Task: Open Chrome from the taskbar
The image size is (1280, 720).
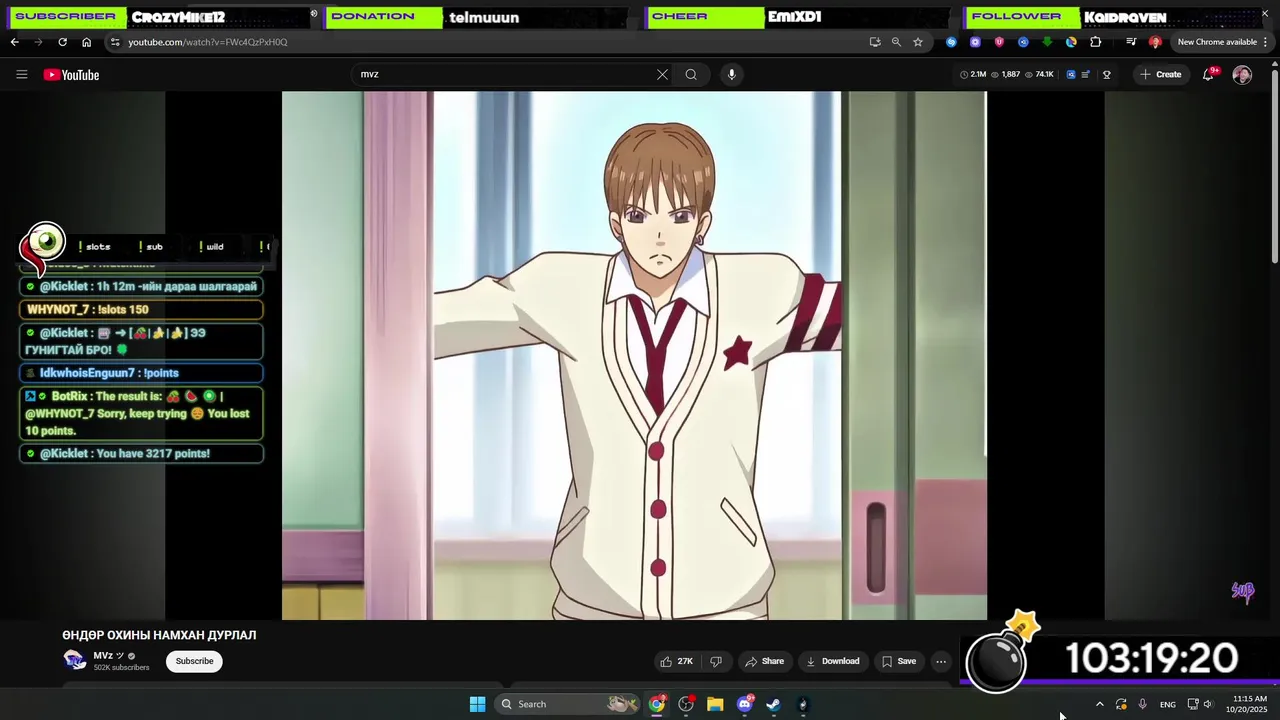Action: point(657,704)
